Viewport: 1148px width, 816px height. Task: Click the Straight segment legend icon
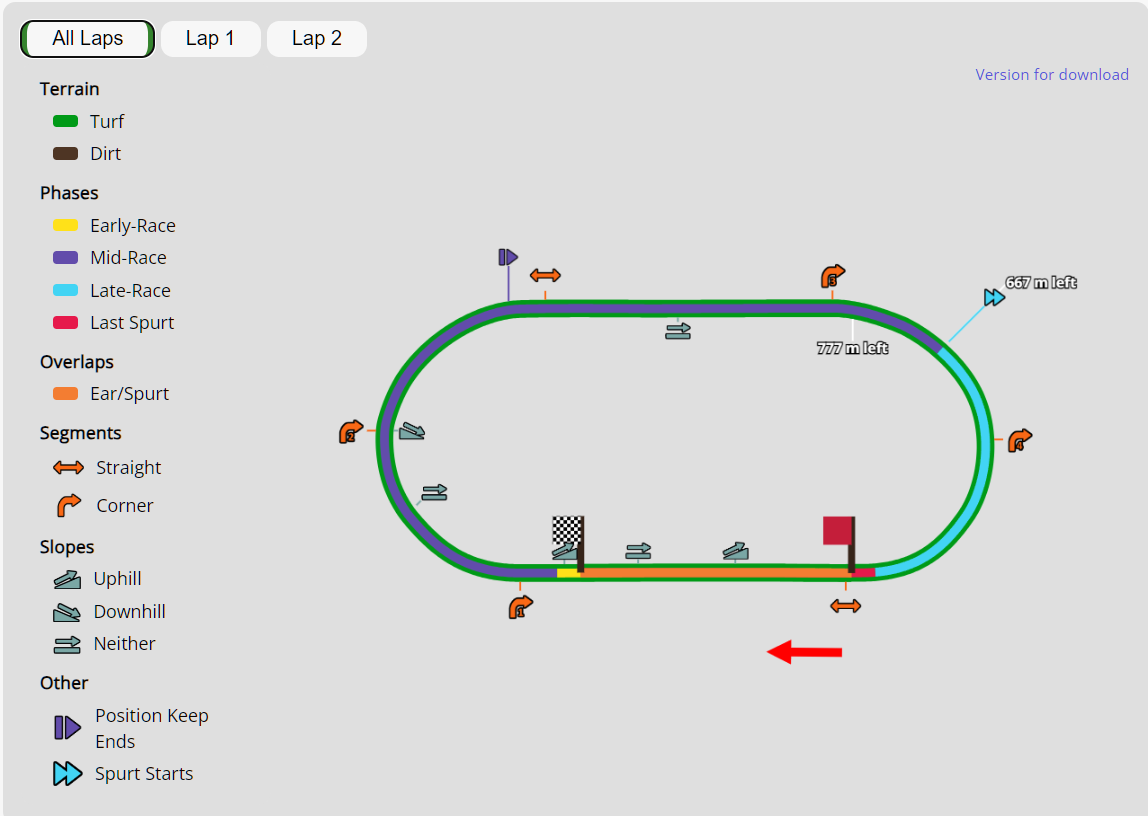(69, 468)
